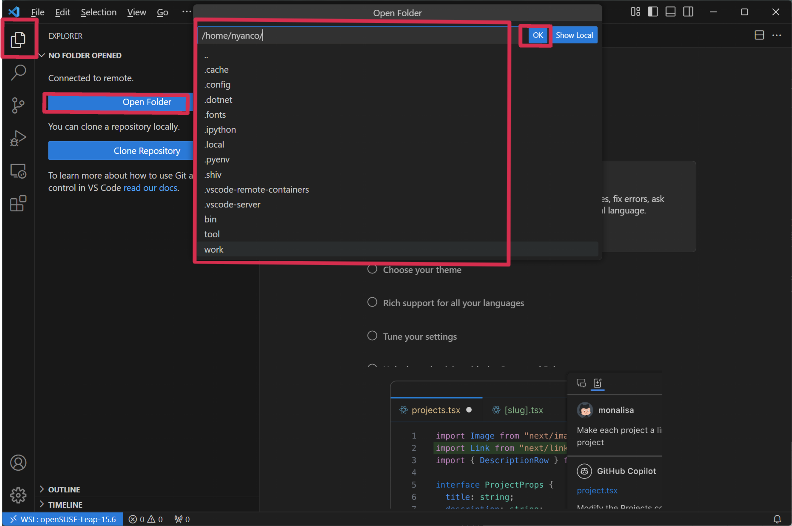Image resolution: width=792 pixels, height=526 pixels.
Task: Open the View menu
Action: [136, 12]
